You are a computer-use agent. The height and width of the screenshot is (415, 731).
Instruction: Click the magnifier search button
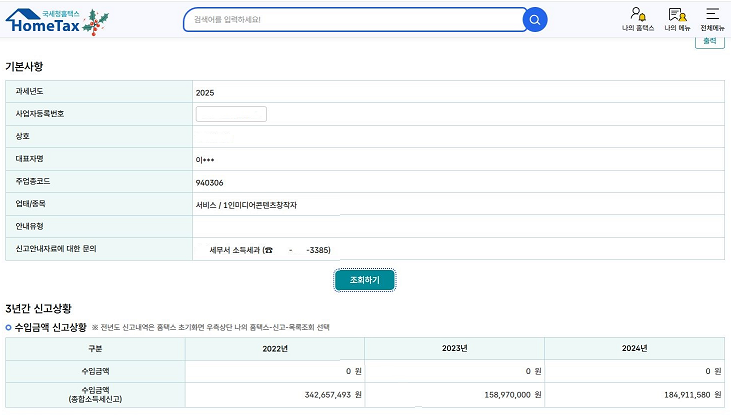(535, 20)
